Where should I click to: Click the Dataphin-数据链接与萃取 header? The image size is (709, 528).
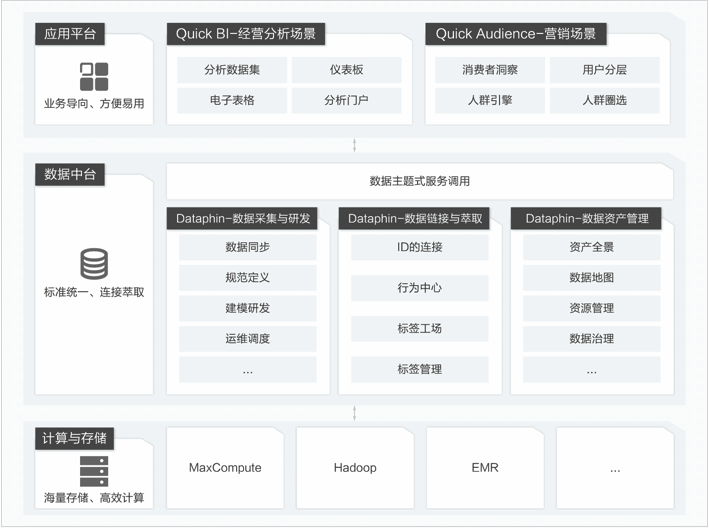click(415, 219)
